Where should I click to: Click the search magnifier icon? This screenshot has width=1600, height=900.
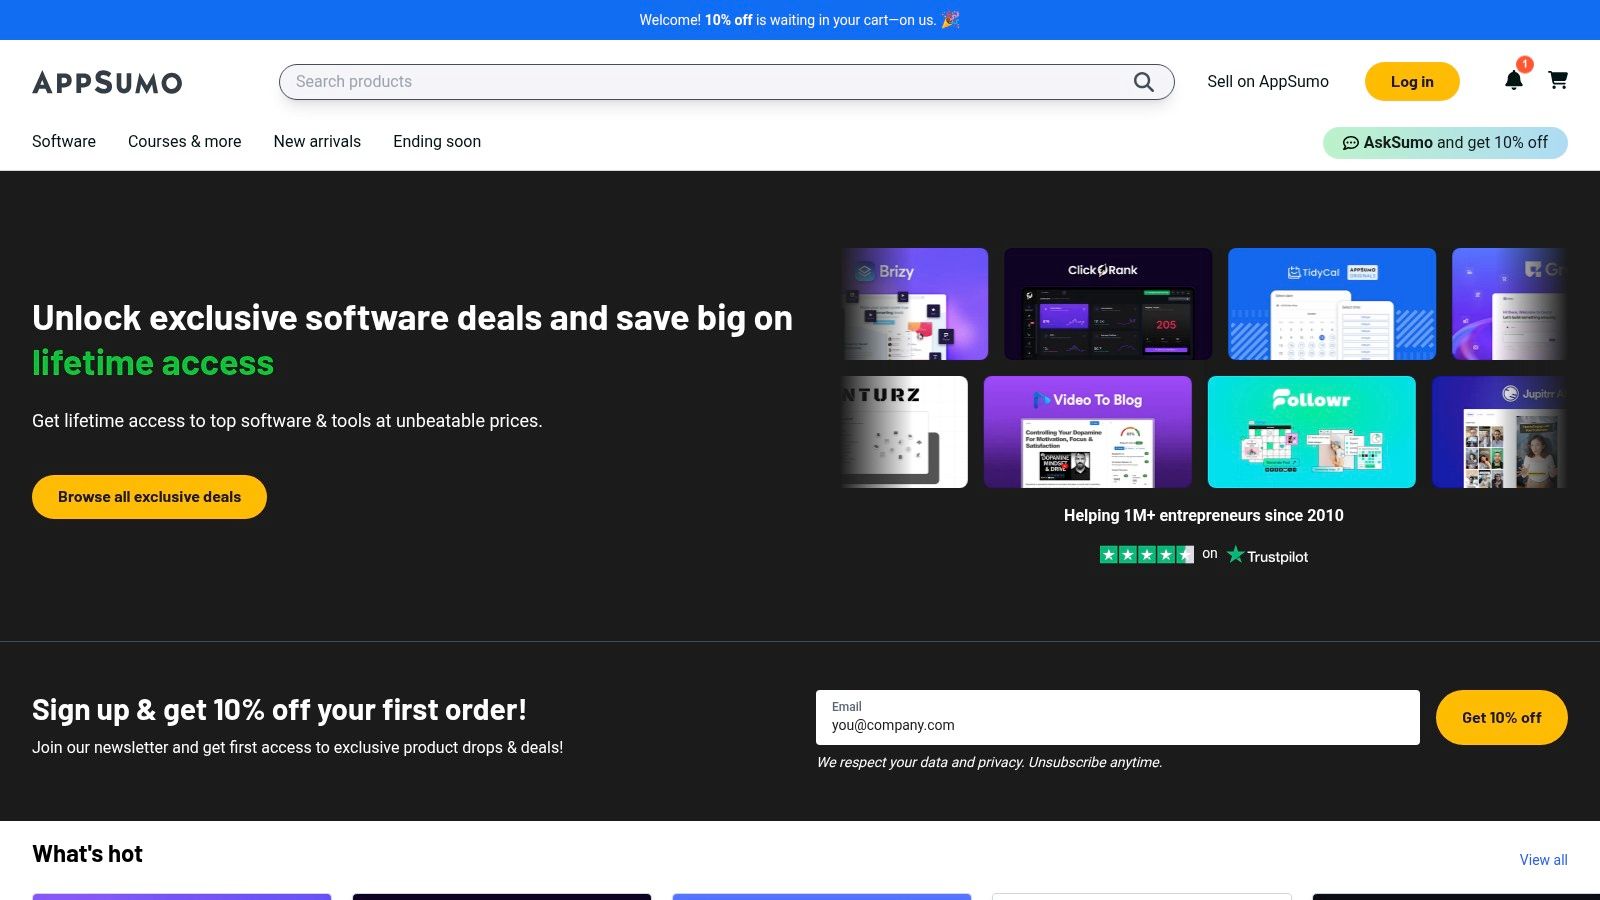(1144, 82)
